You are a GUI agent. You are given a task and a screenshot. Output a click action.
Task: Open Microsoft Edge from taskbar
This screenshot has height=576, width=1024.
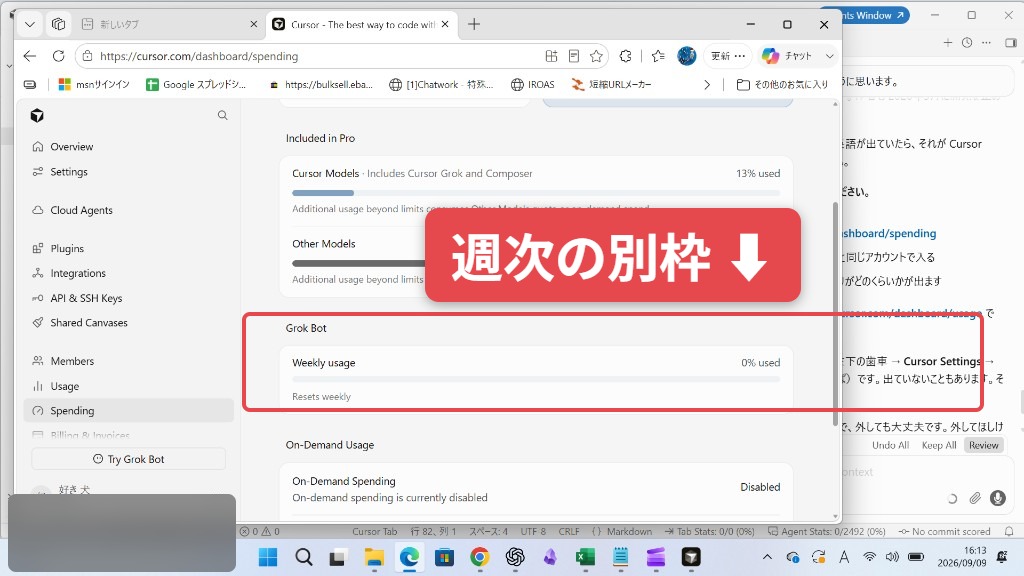[x=409, y=557]
